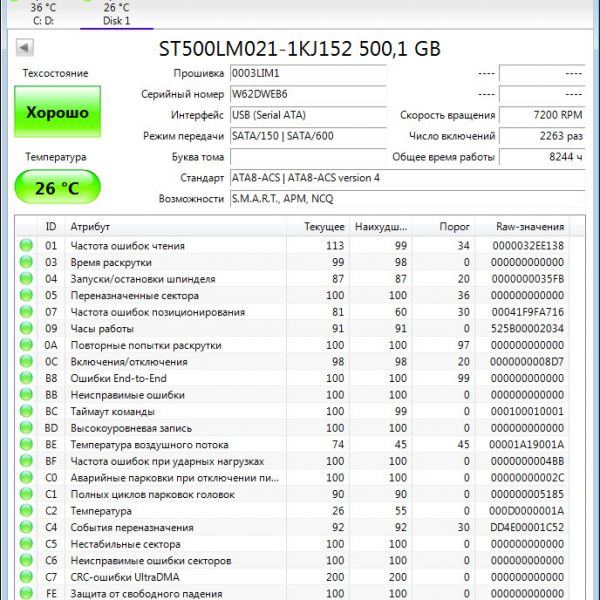Viewport: 600px width, 600px height.
Task: Click status icon for Защита от свободного падения
Action: pyautogui.click(x=26, y=593)
